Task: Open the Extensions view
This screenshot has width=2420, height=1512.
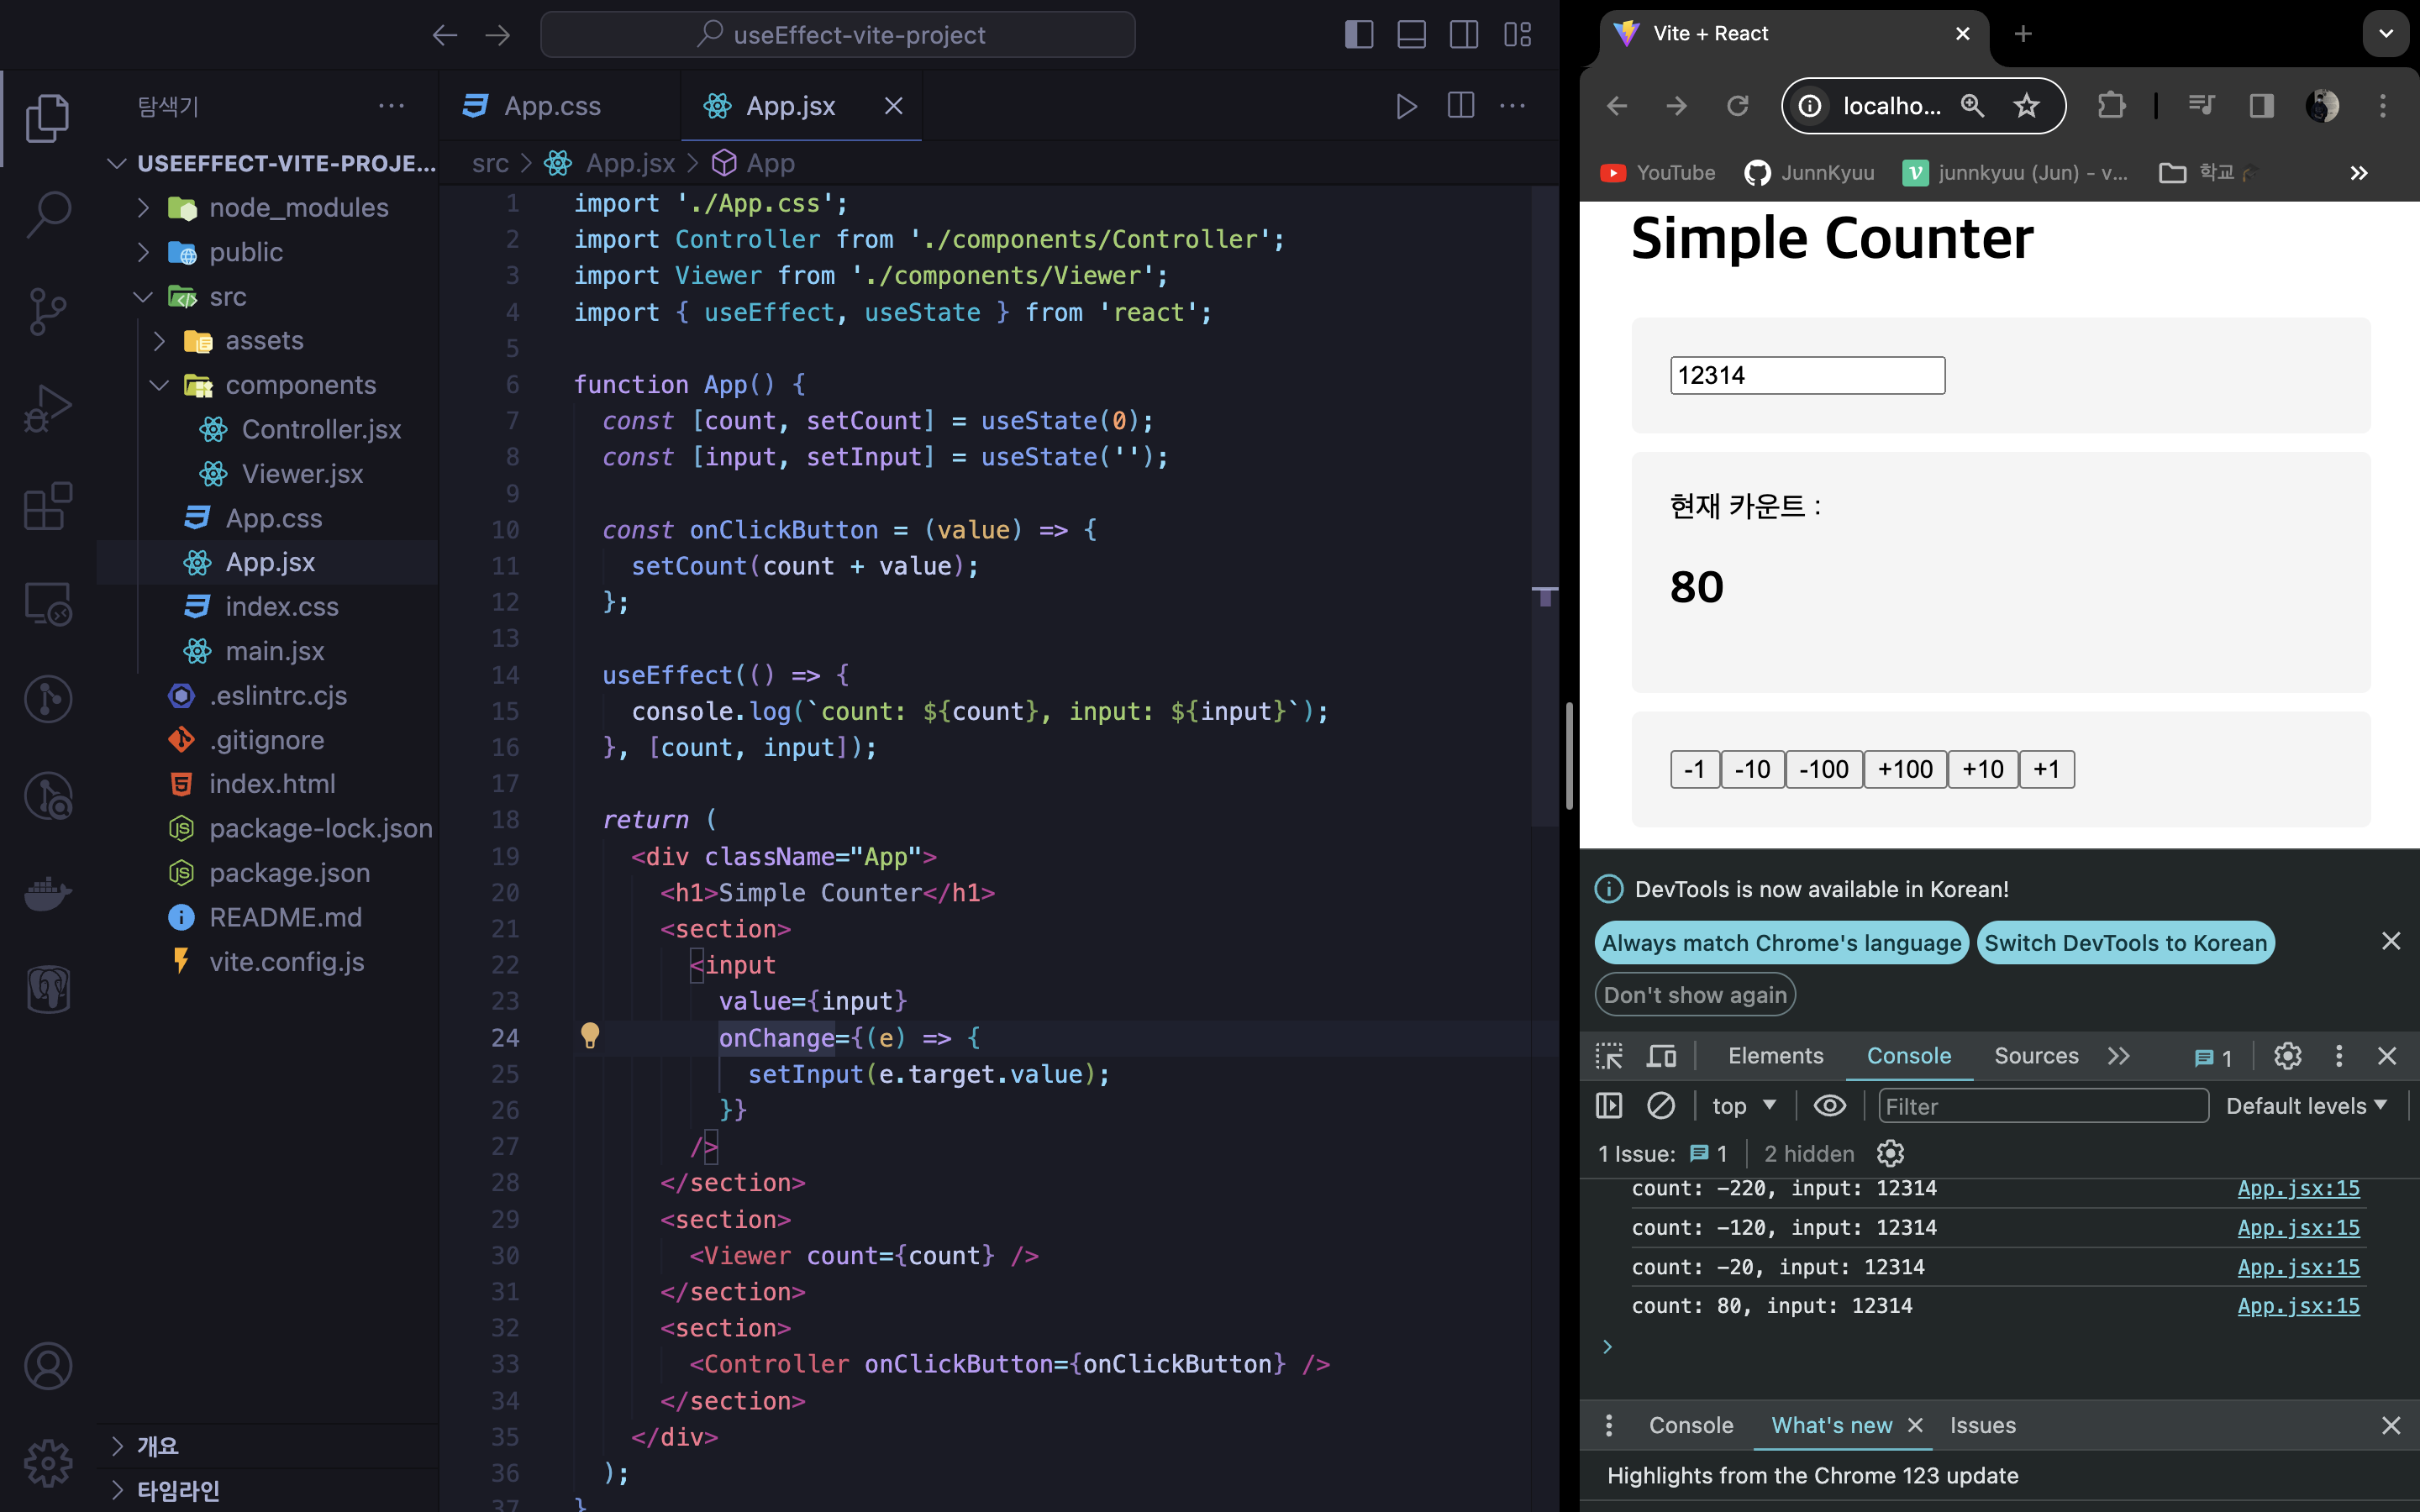Action: coord(48,507)
